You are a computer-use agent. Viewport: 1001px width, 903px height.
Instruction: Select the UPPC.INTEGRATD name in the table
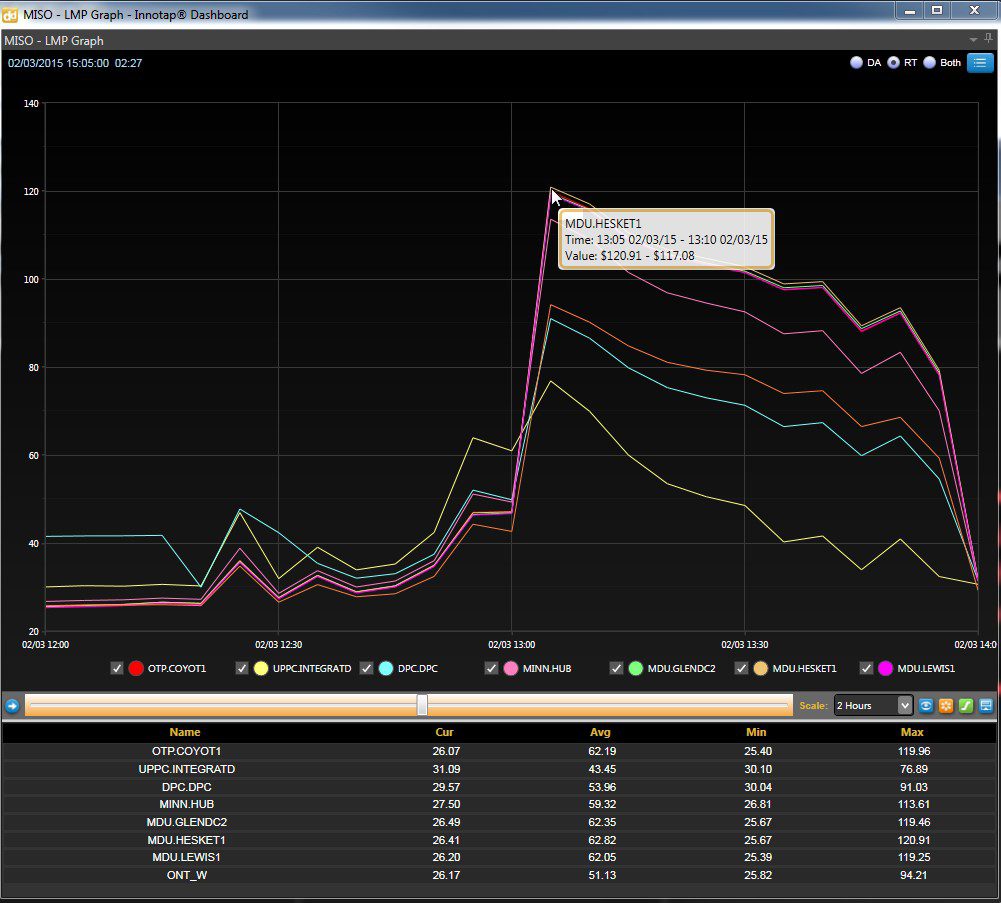point(186,769)
